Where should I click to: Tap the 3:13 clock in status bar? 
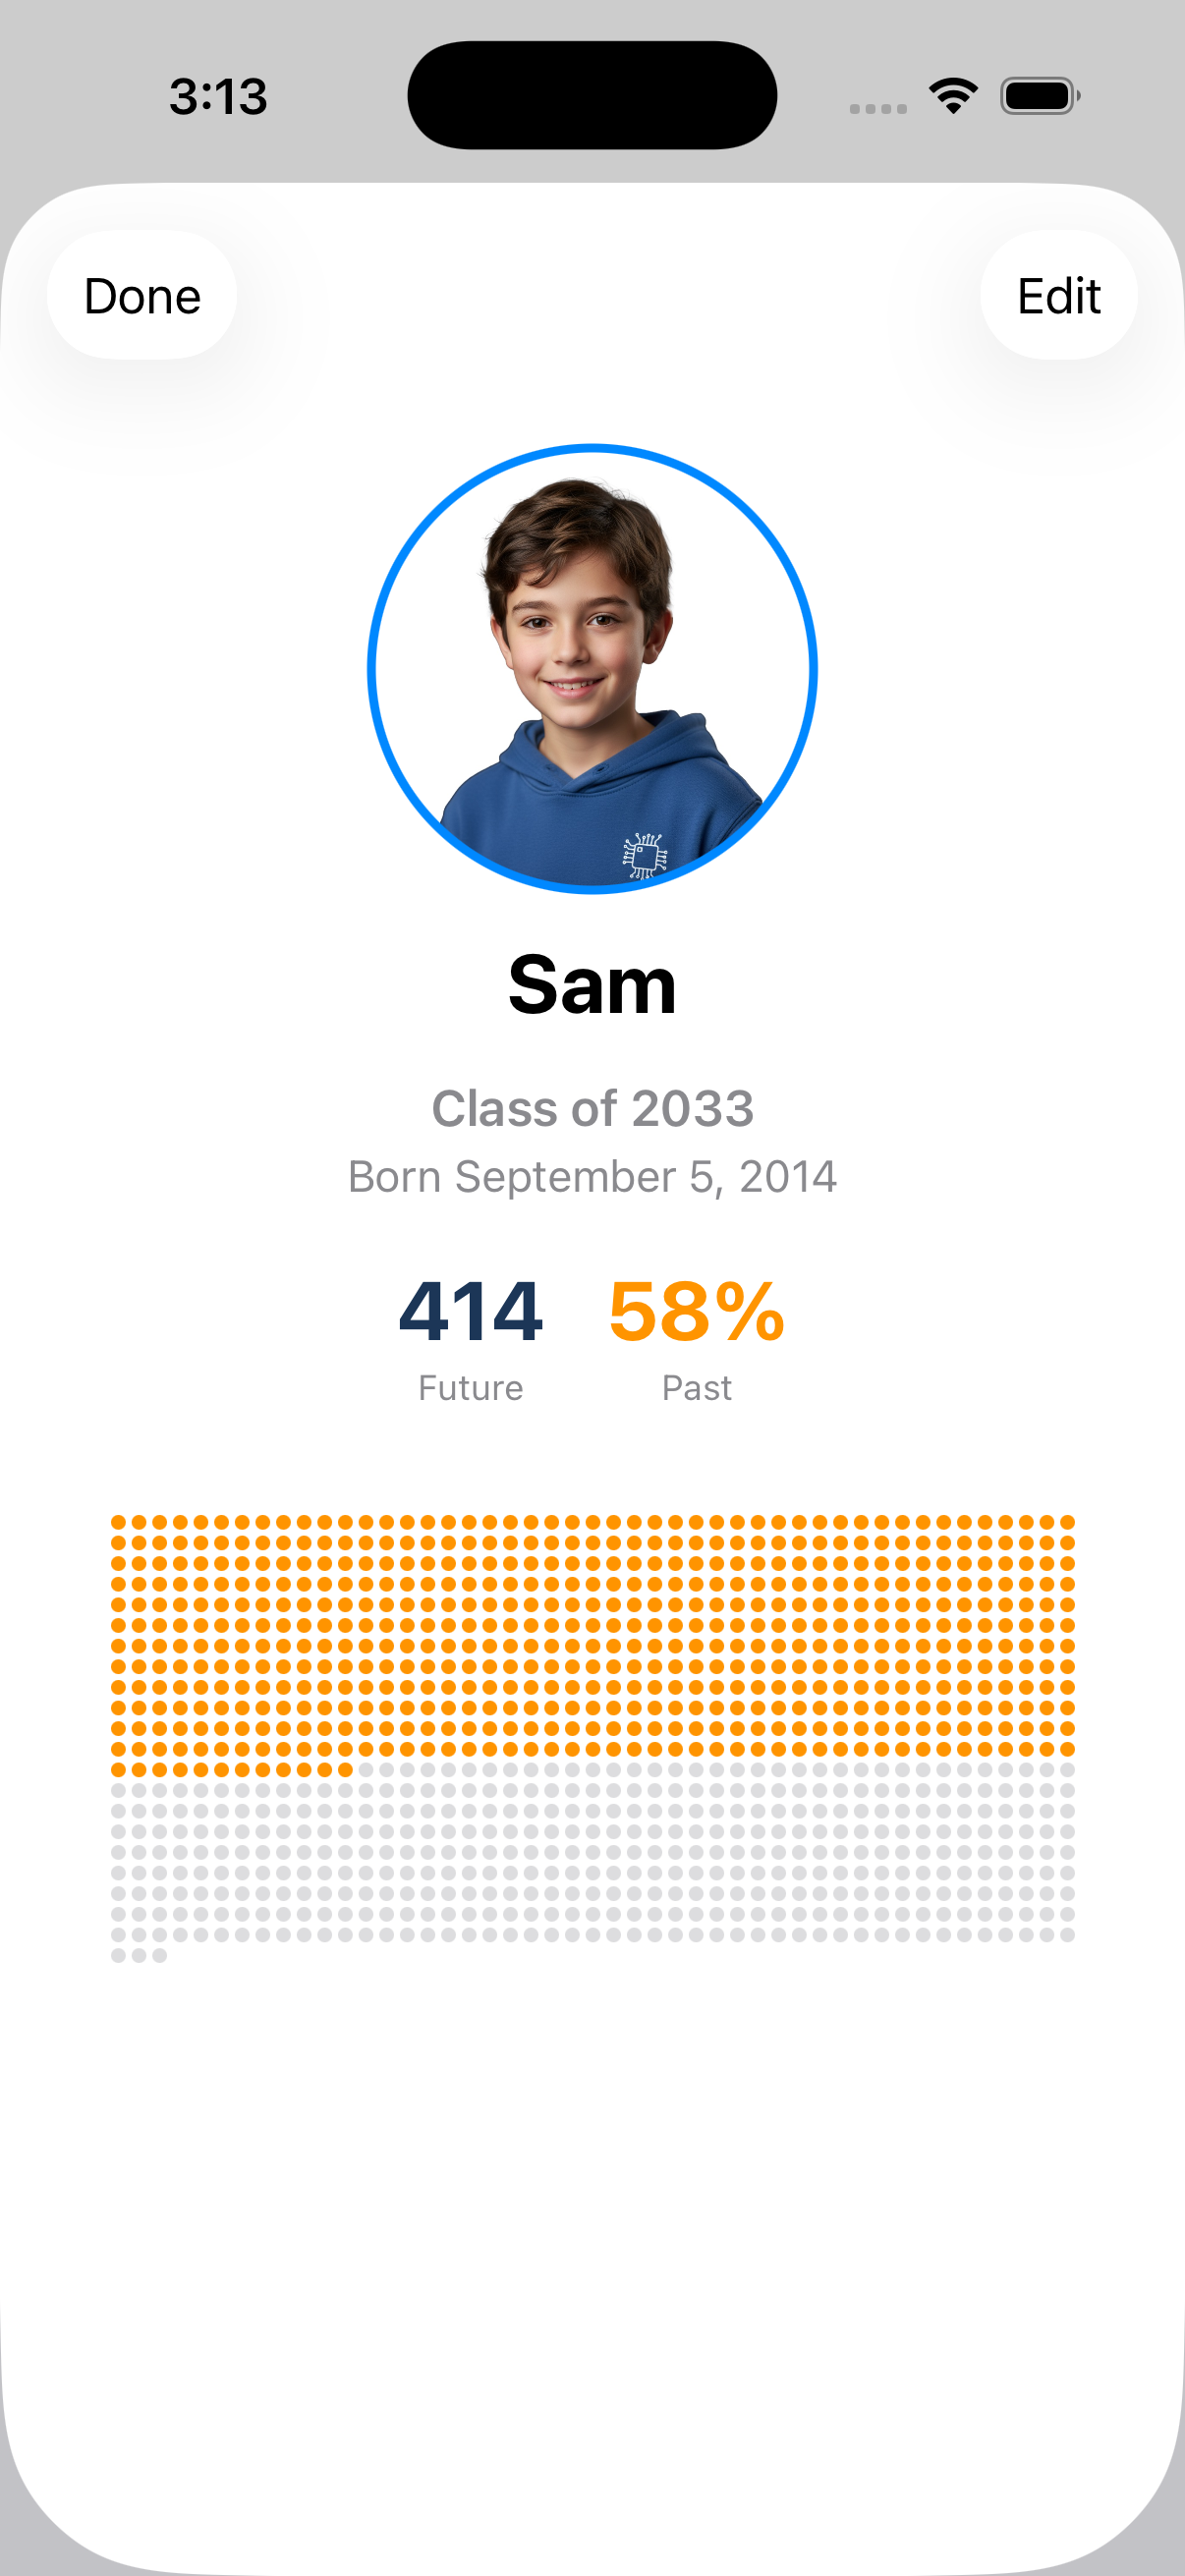point(218,97)
